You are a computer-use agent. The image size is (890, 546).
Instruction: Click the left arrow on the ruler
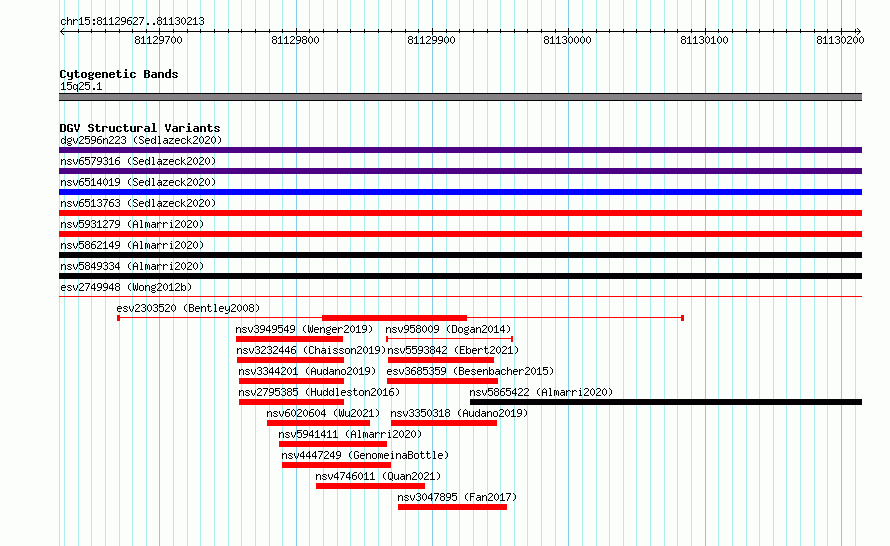(x=62, y=32)
